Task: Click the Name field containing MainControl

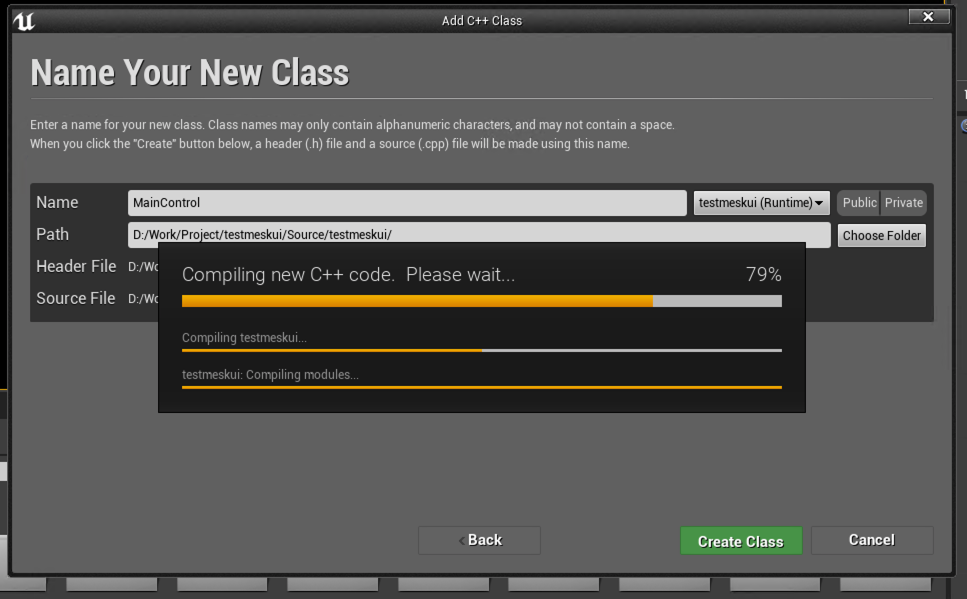Action: click(407, 203)
